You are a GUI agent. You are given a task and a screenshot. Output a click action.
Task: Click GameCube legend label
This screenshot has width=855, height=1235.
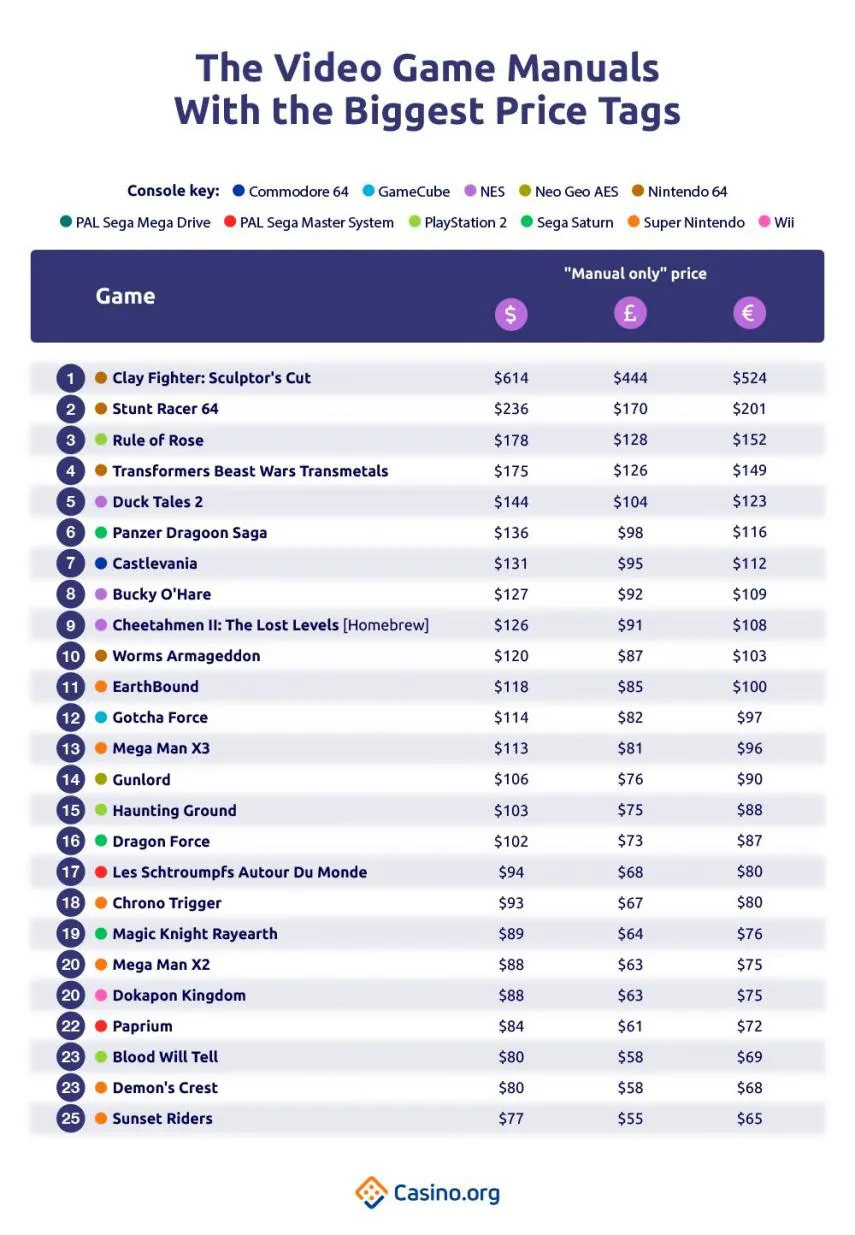click(x=415, y=191)
